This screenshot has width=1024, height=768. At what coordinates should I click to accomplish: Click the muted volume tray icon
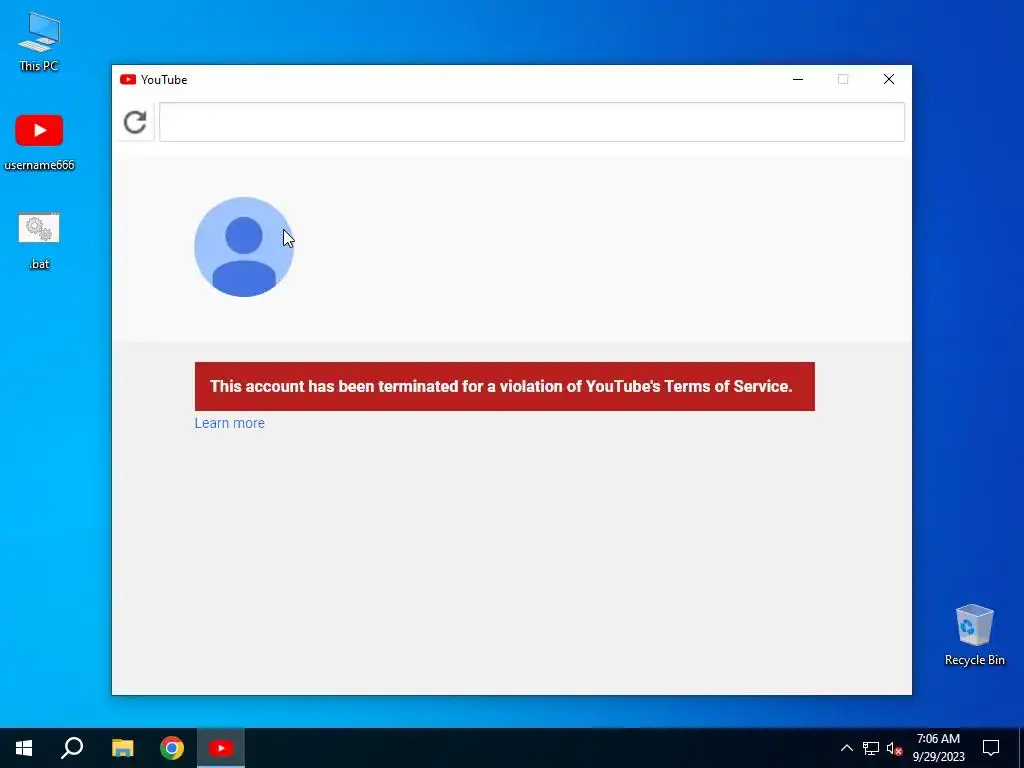pyautogui.click(x=894, y=748)
